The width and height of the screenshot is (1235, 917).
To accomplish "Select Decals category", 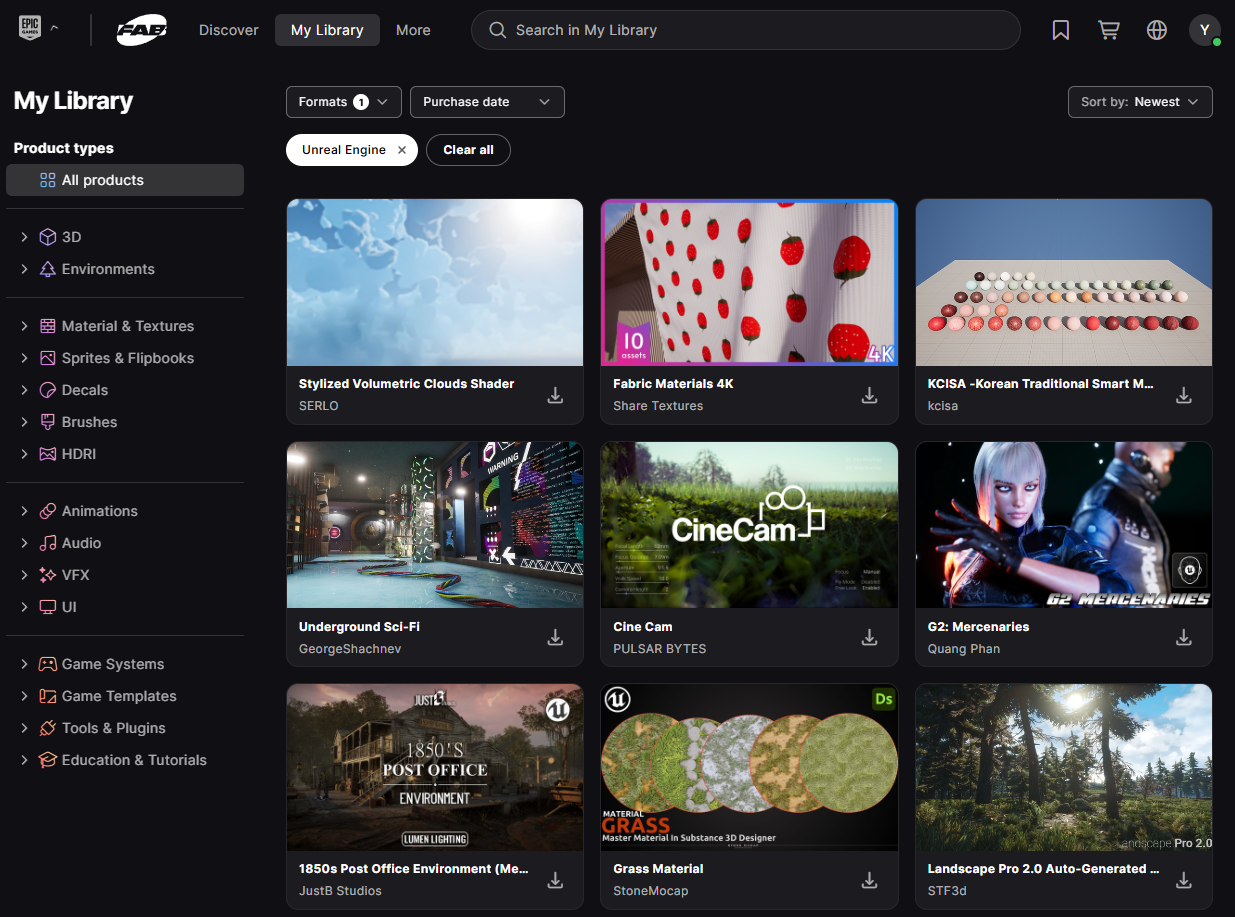I will pyautogui.click(x=85, y=390).
